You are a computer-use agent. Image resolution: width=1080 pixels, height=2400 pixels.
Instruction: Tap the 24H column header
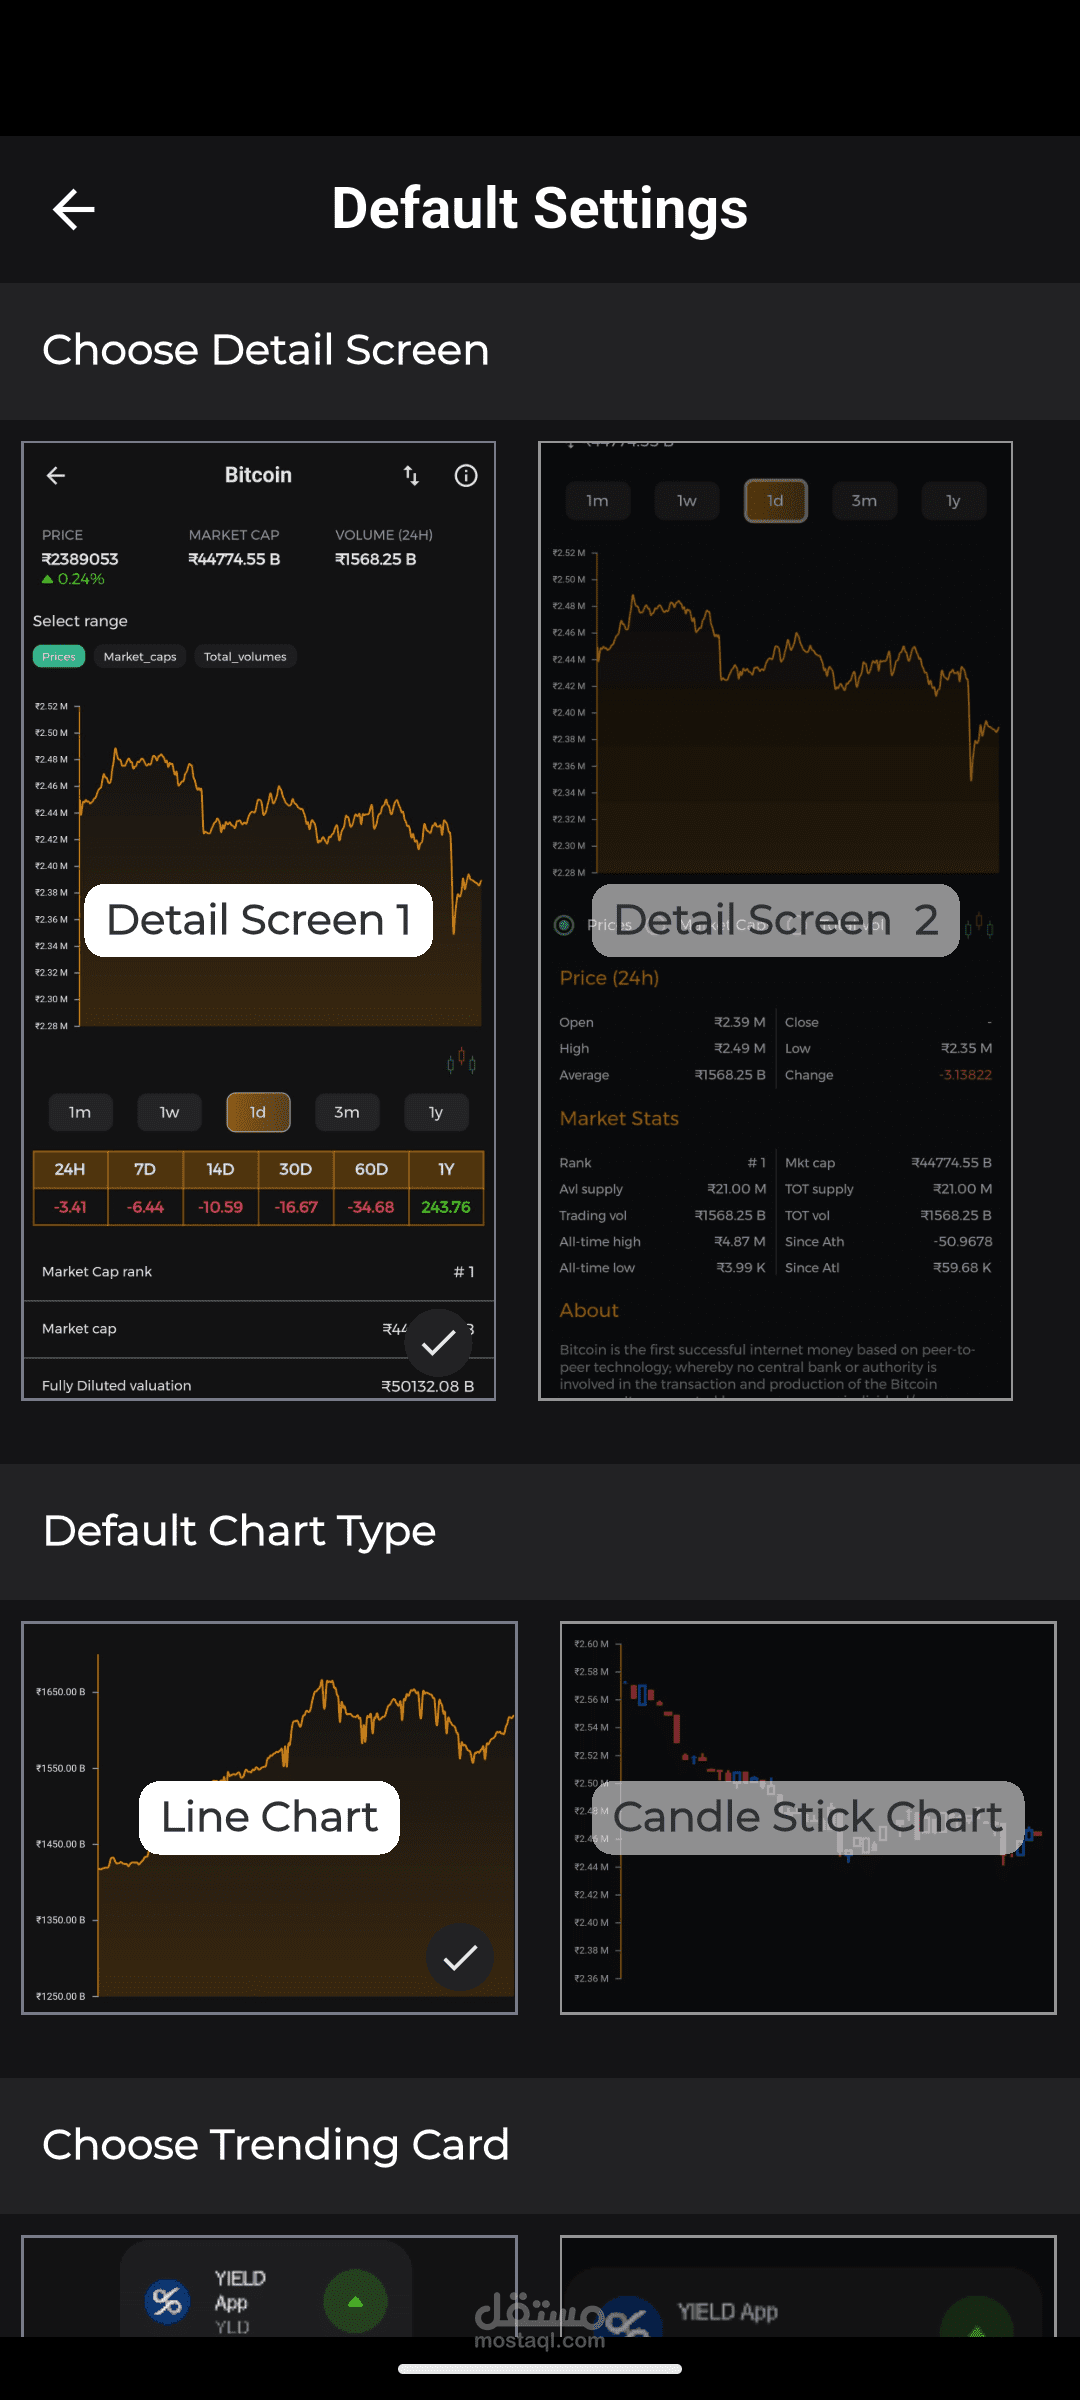70,1169
